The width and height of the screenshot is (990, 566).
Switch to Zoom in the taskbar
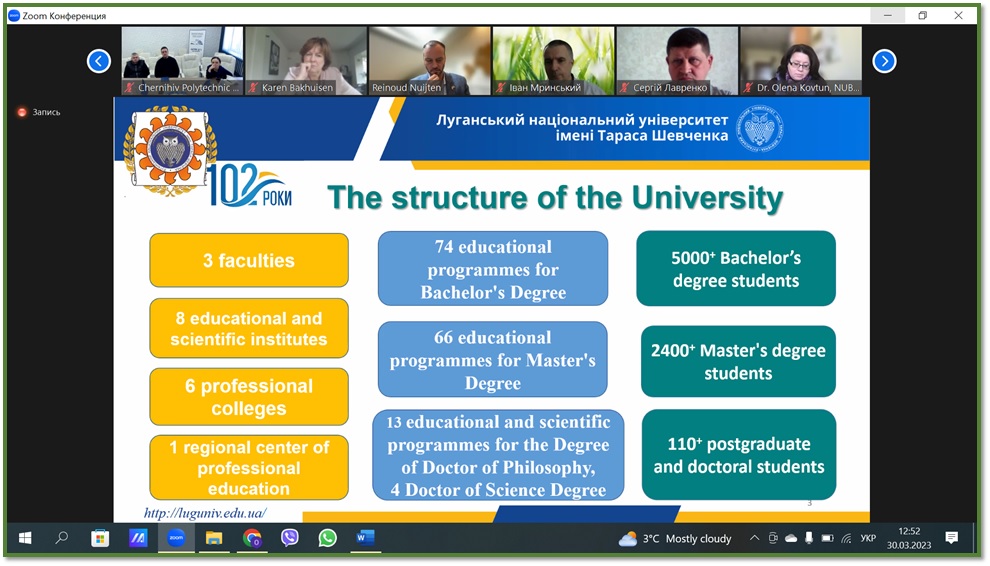point(176,538)
